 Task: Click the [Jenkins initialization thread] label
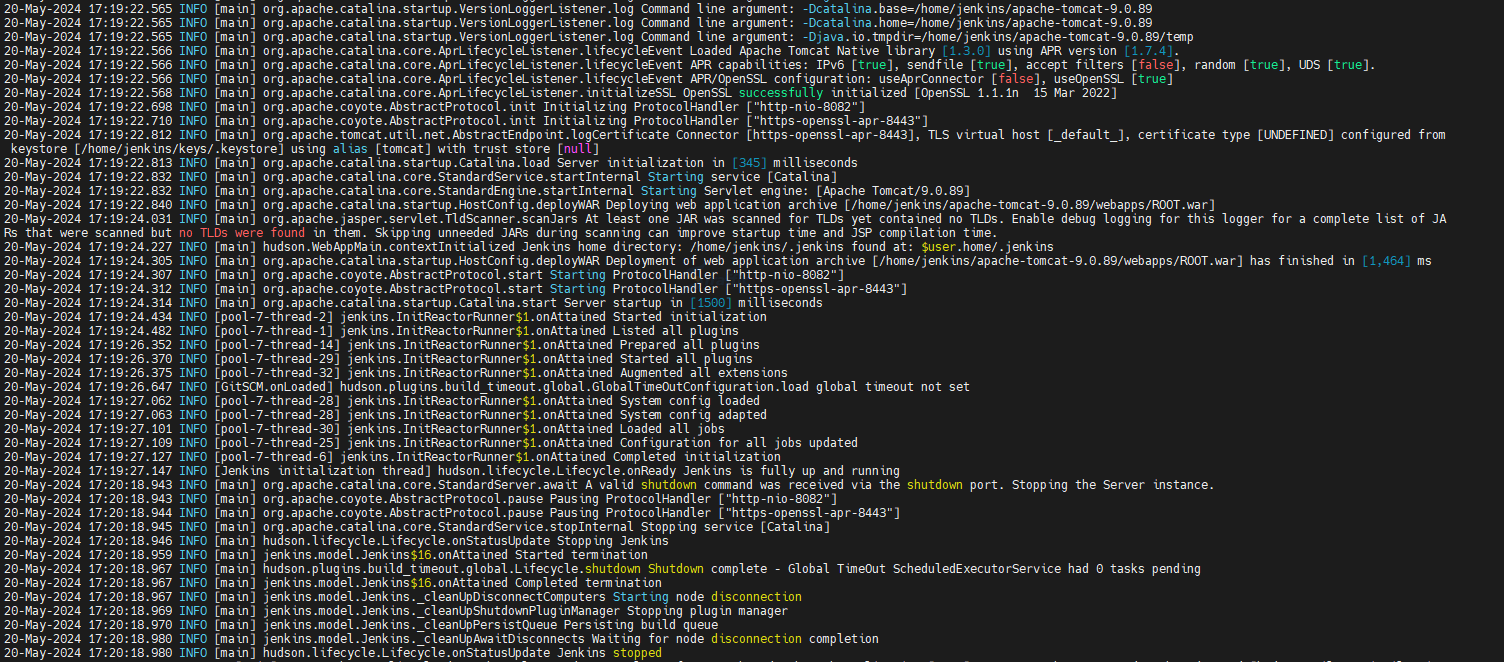point(323,470)
